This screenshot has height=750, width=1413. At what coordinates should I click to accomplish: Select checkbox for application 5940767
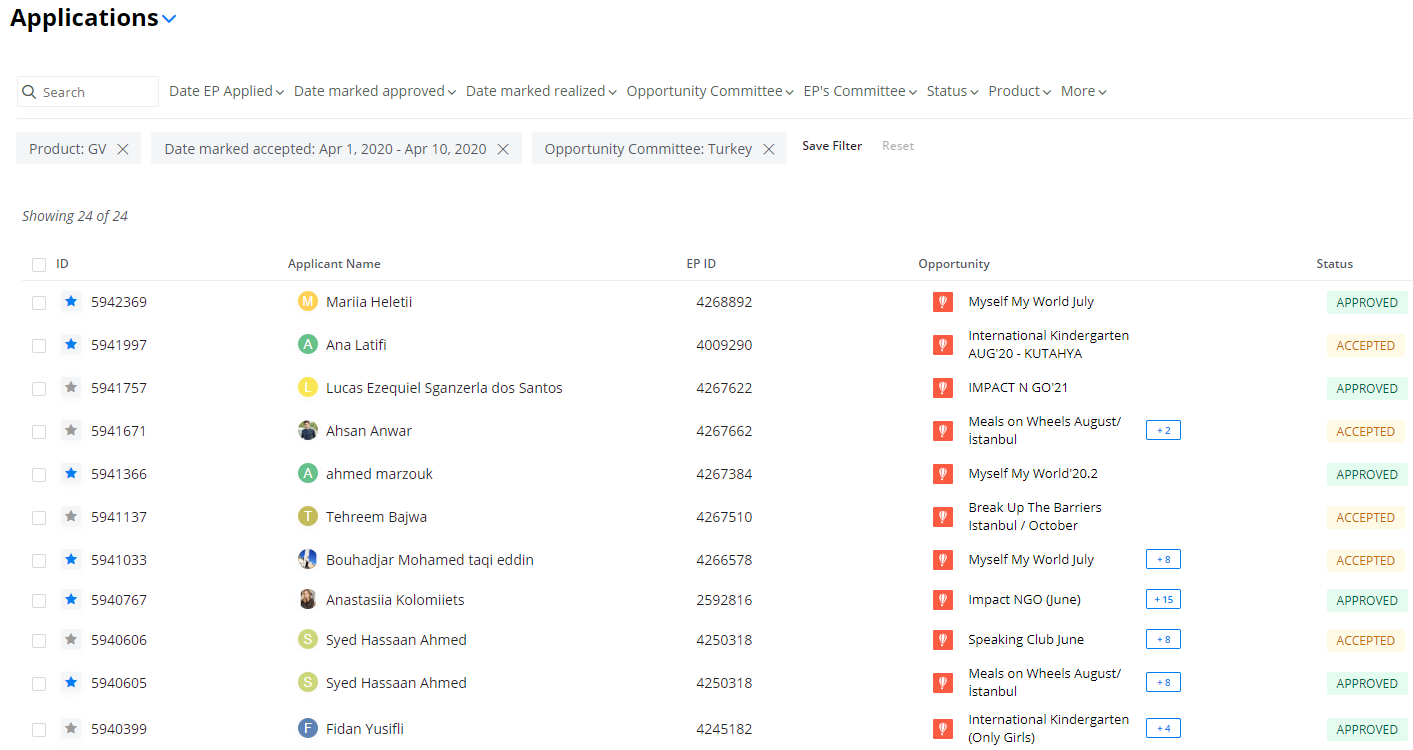pos(39,600)
